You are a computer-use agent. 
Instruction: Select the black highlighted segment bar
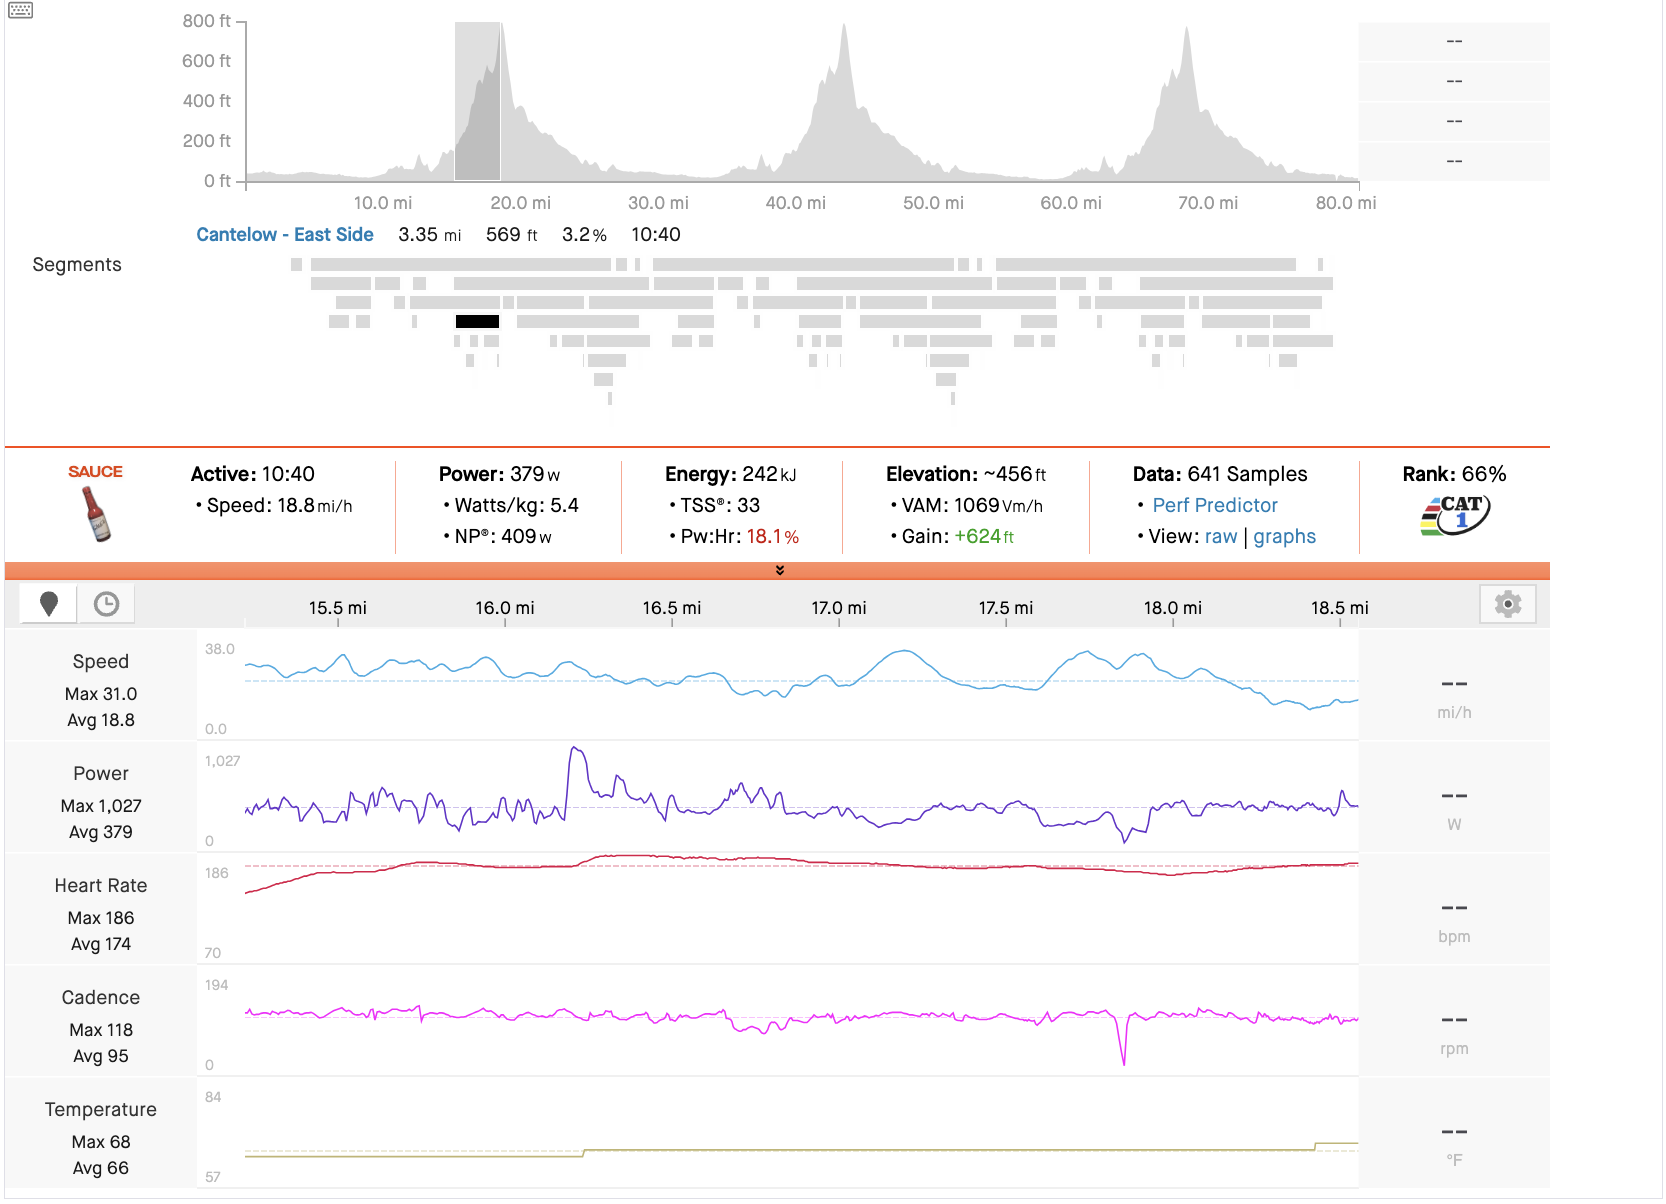pos(477,322)
